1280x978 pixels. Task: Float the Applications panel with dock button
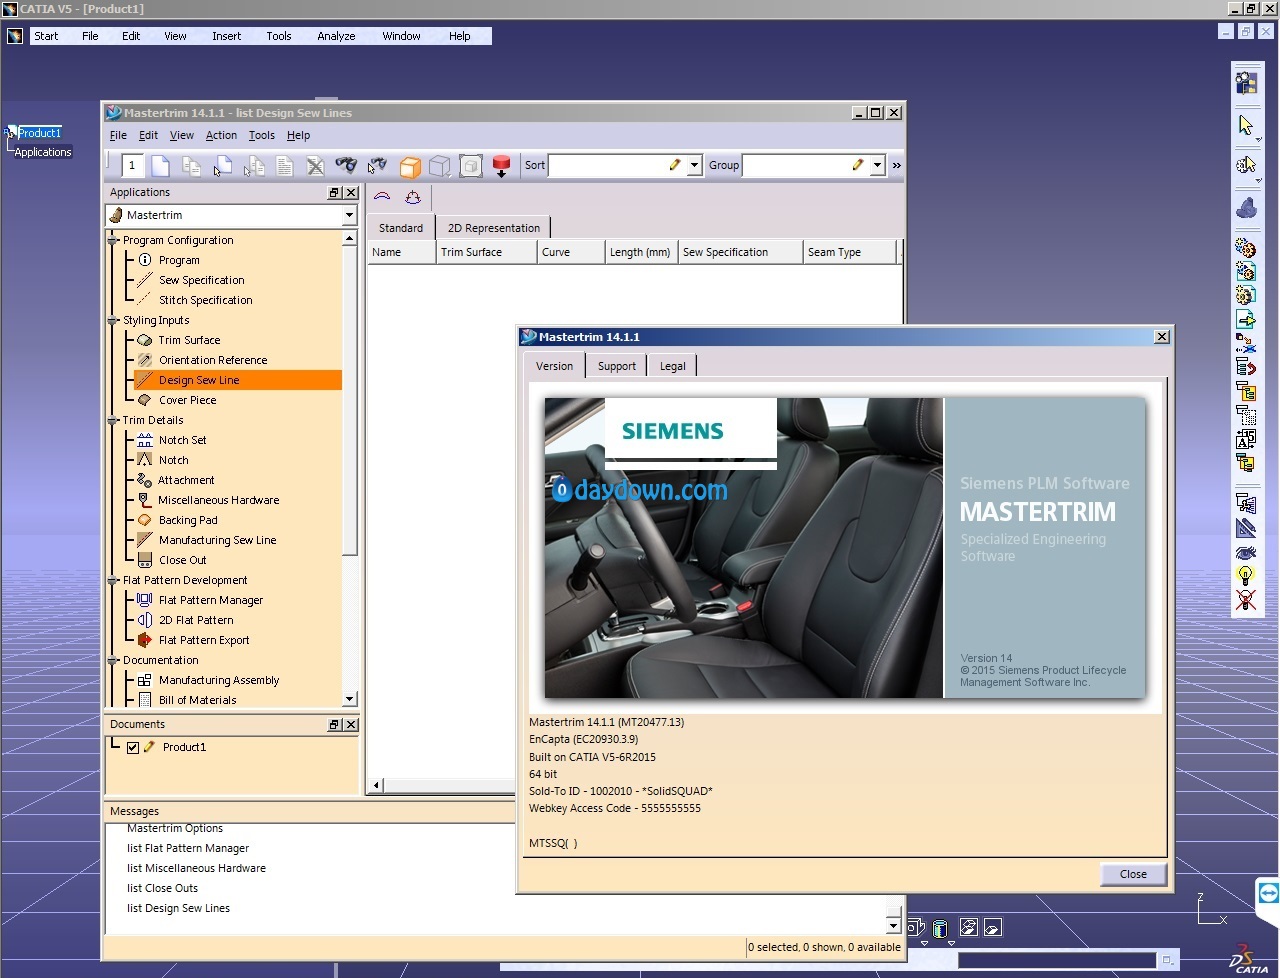[334, 193]
